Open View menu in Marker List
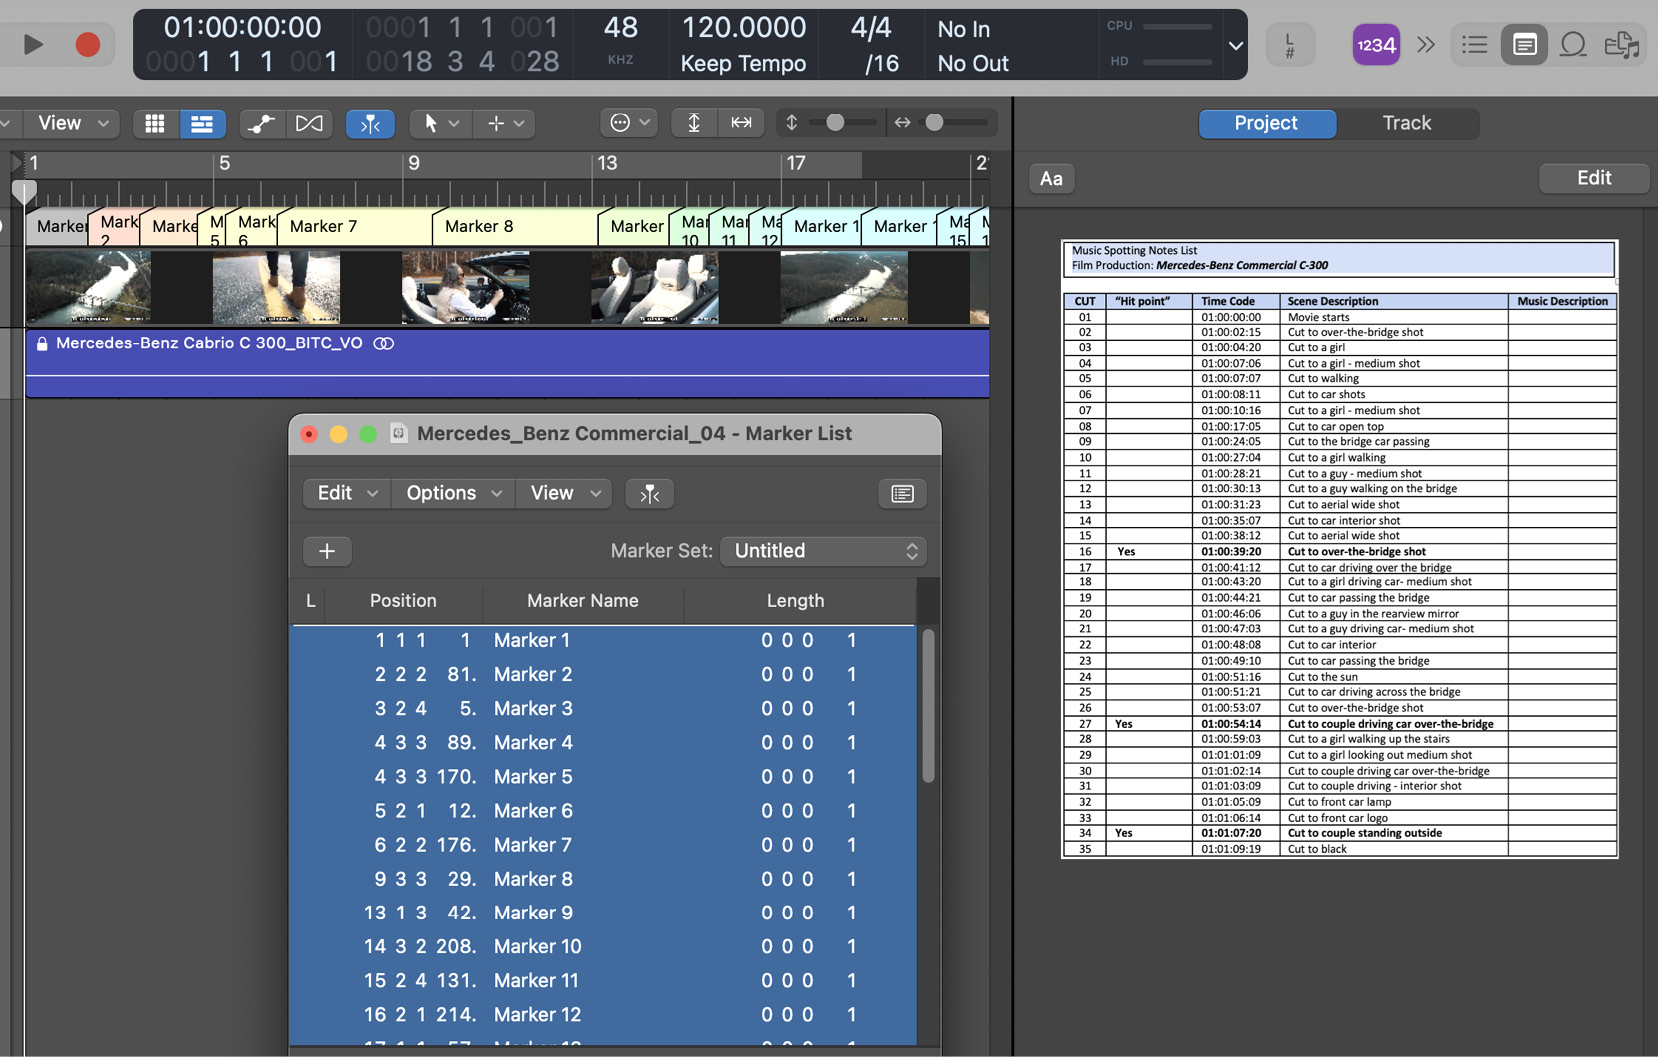This screenshot has width=1658, height=1057. [x=564, y=493]
